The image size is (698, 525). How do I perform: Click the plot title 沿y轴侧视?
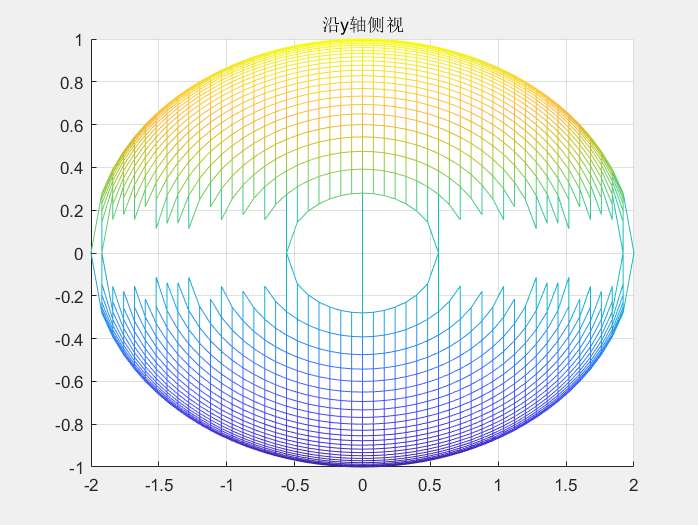(363, 25)
